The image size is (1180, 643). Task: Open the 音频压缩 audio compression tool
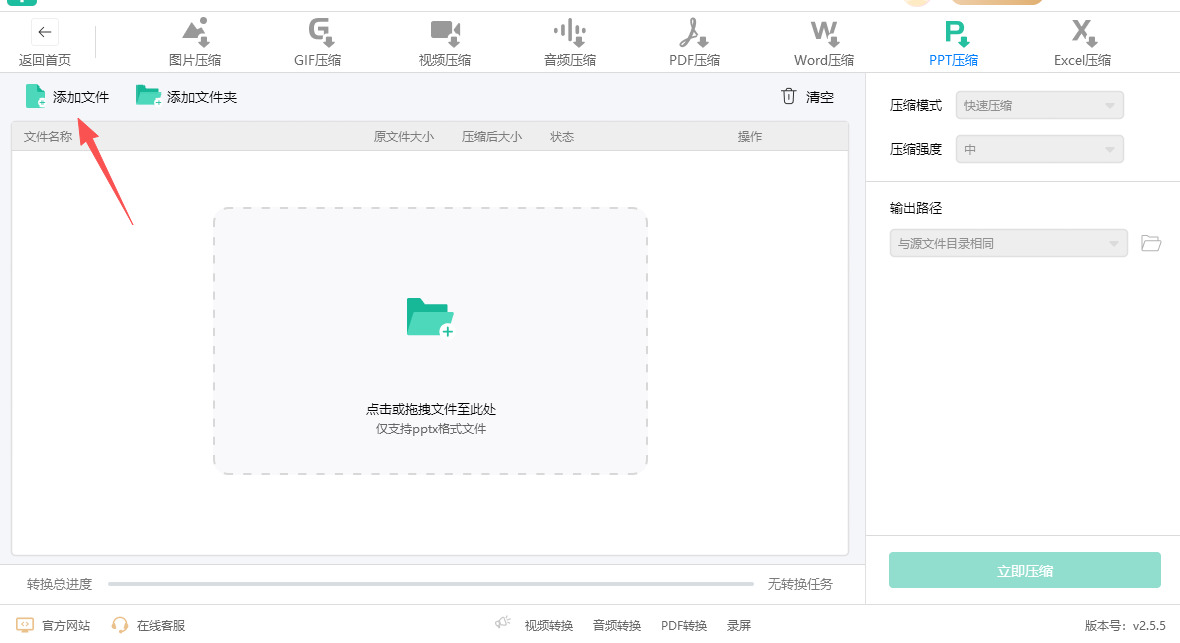569,42
